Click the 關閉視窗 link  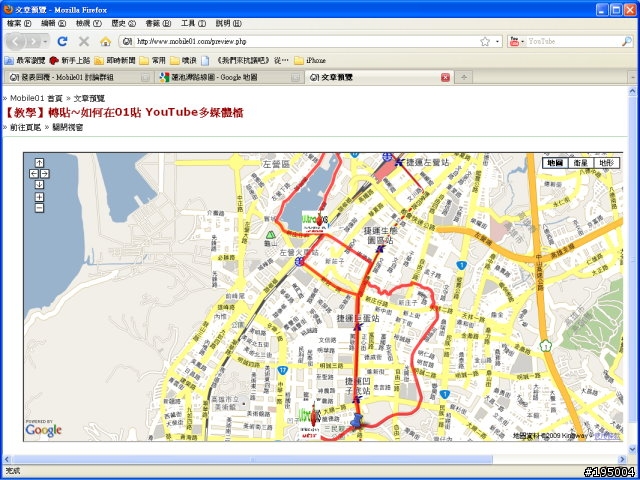[x=67, y=128]
